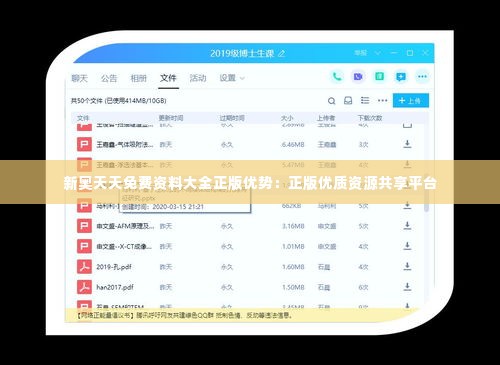Expand the chevron menu beside 举报
This screenshot has width=500, height=365.
click(x=378, y=53)
